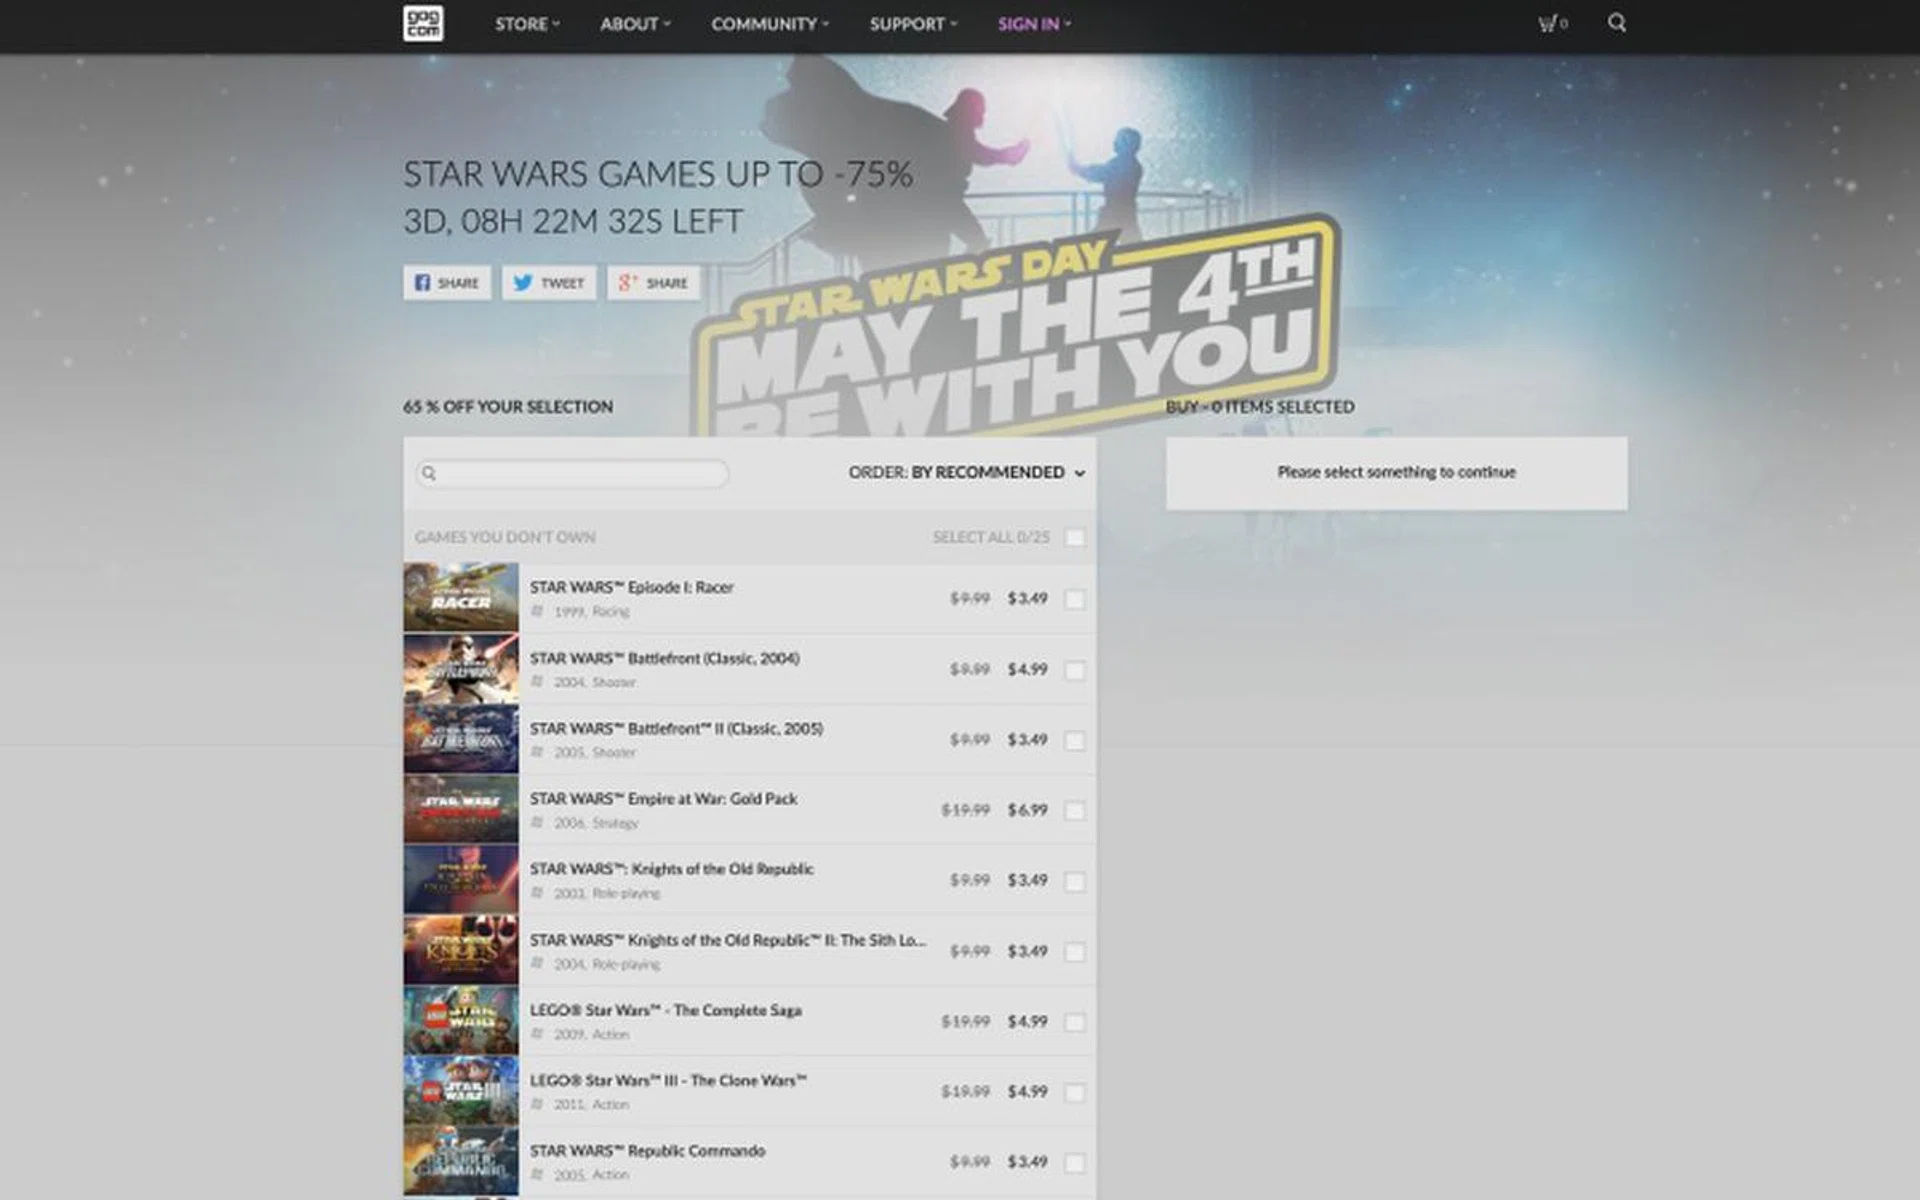Select the Empire at War Gold Pack checkbox
The image size is (1920, 1200).
pyautogui.click(x=1075, y=811)
